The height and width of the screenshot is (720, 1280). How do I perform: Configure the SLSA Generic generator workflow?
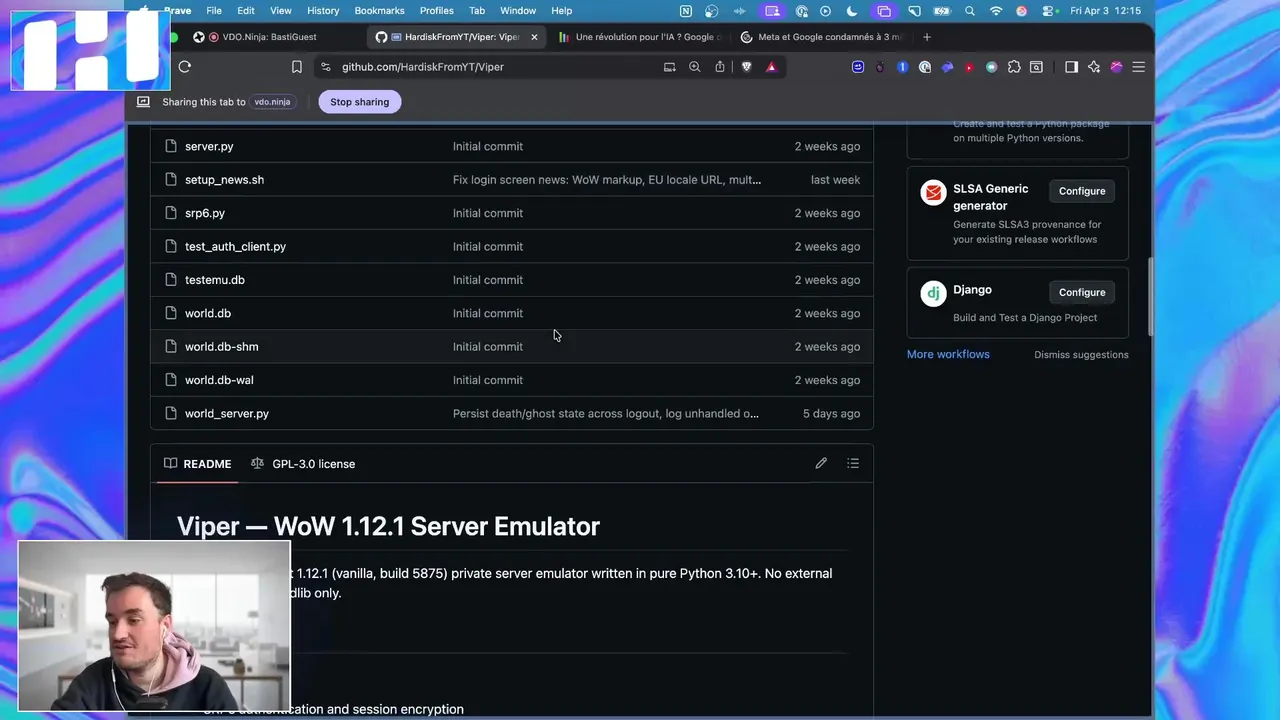click(x=1082, y=191)
